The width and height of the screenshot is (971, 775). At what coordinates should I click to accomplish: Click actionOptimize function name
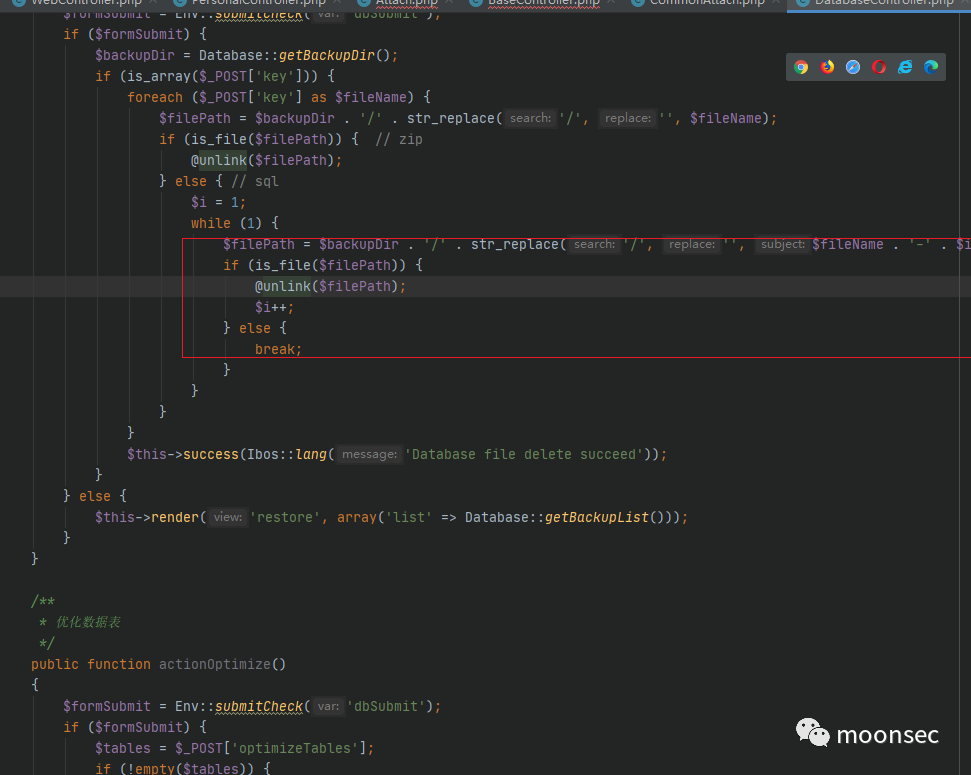click(214, 664)
